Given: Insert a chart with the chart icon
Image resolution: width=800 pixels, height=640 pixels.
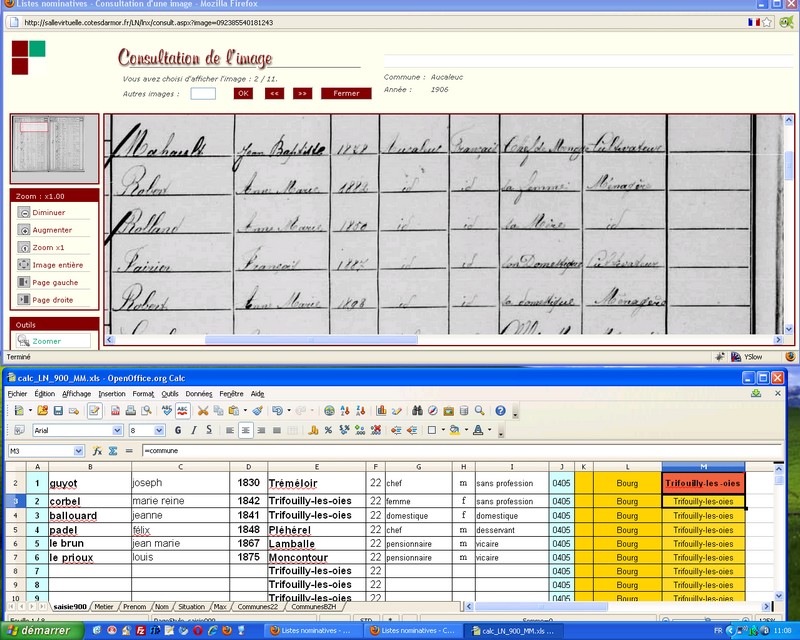Looking at the screenshot, I should pos(381,411).
